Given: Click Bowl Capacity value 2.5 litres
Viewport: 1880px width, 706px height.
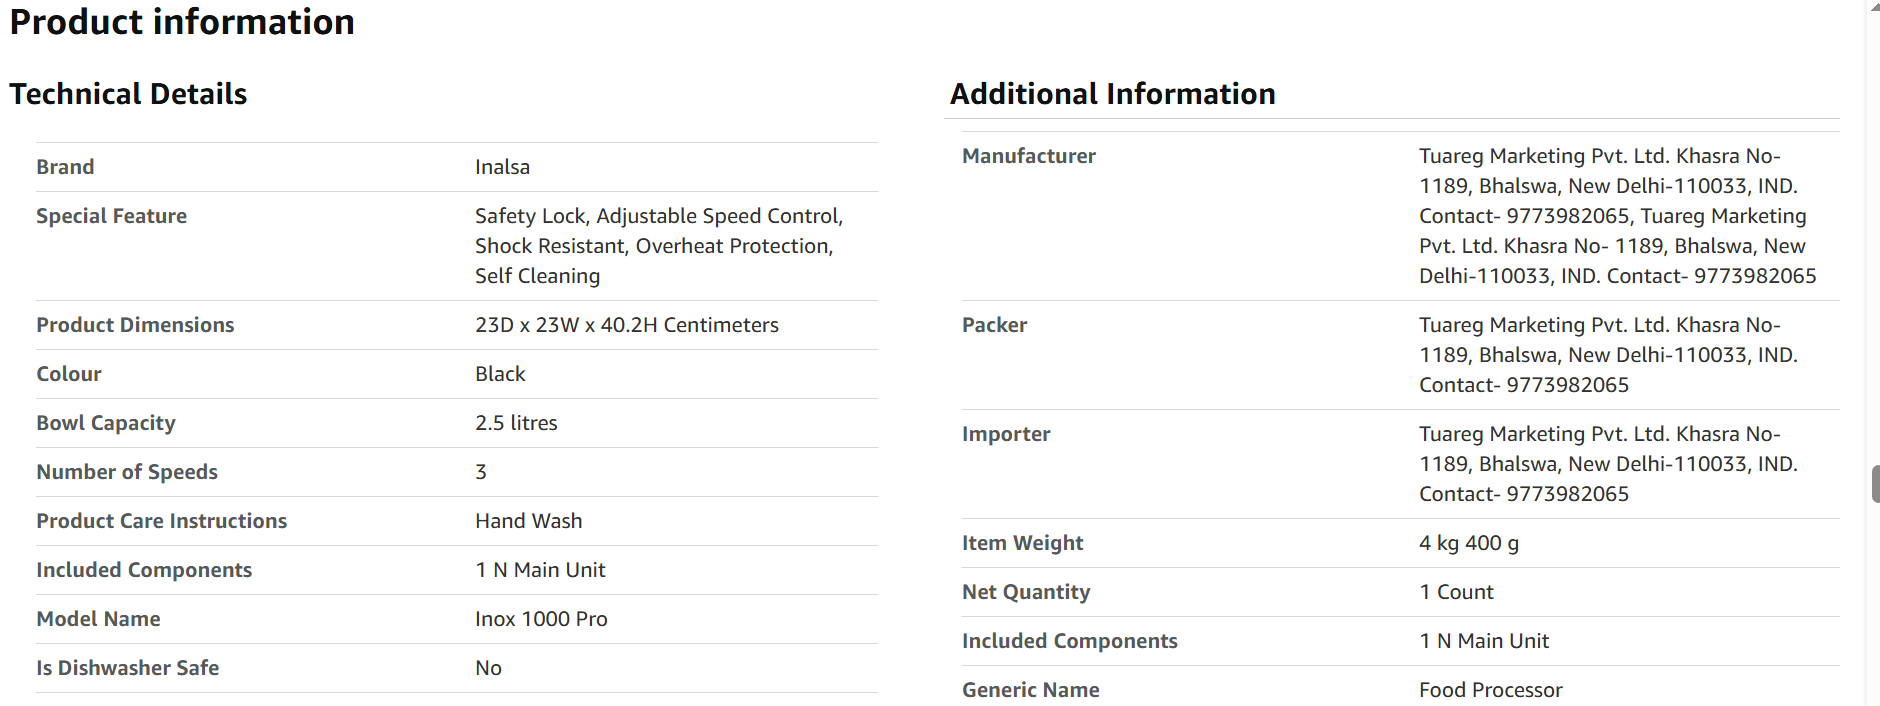Looking at the screenshot, I should 516,423.
